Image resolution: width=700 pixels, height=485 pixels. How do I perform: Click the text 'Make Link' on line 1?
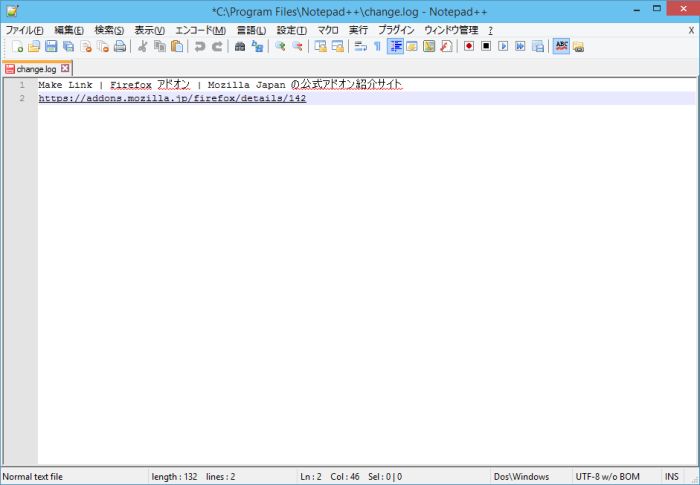click(x=65, y=85)
